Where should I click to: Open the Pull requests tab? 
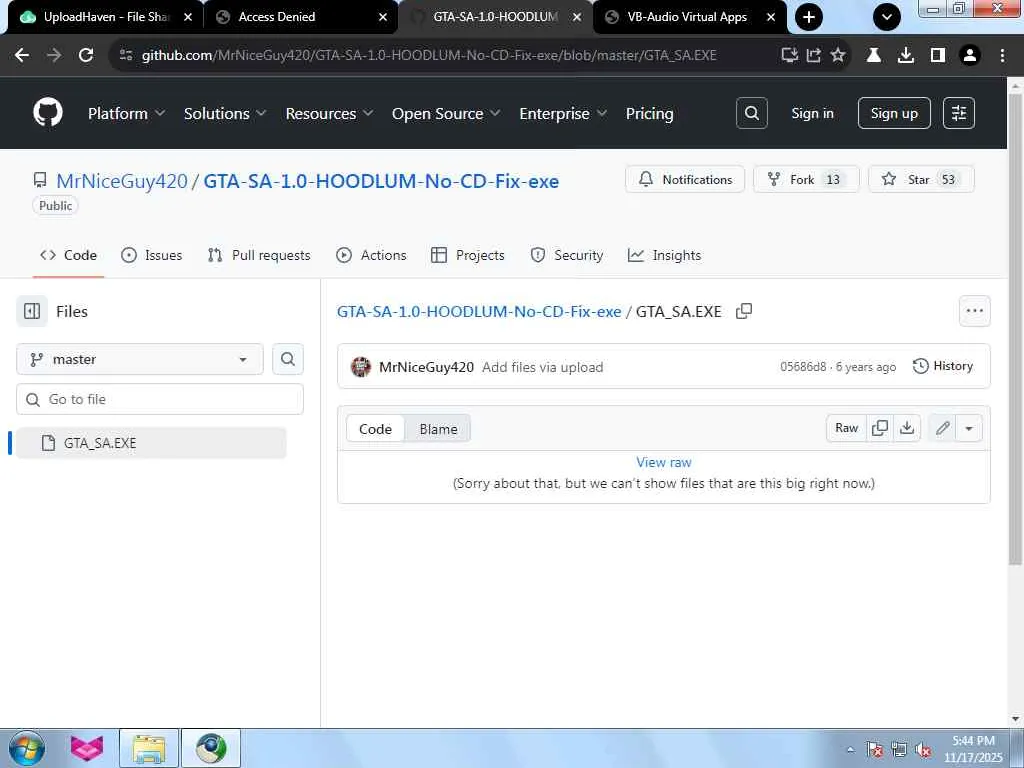pos(259,255)
